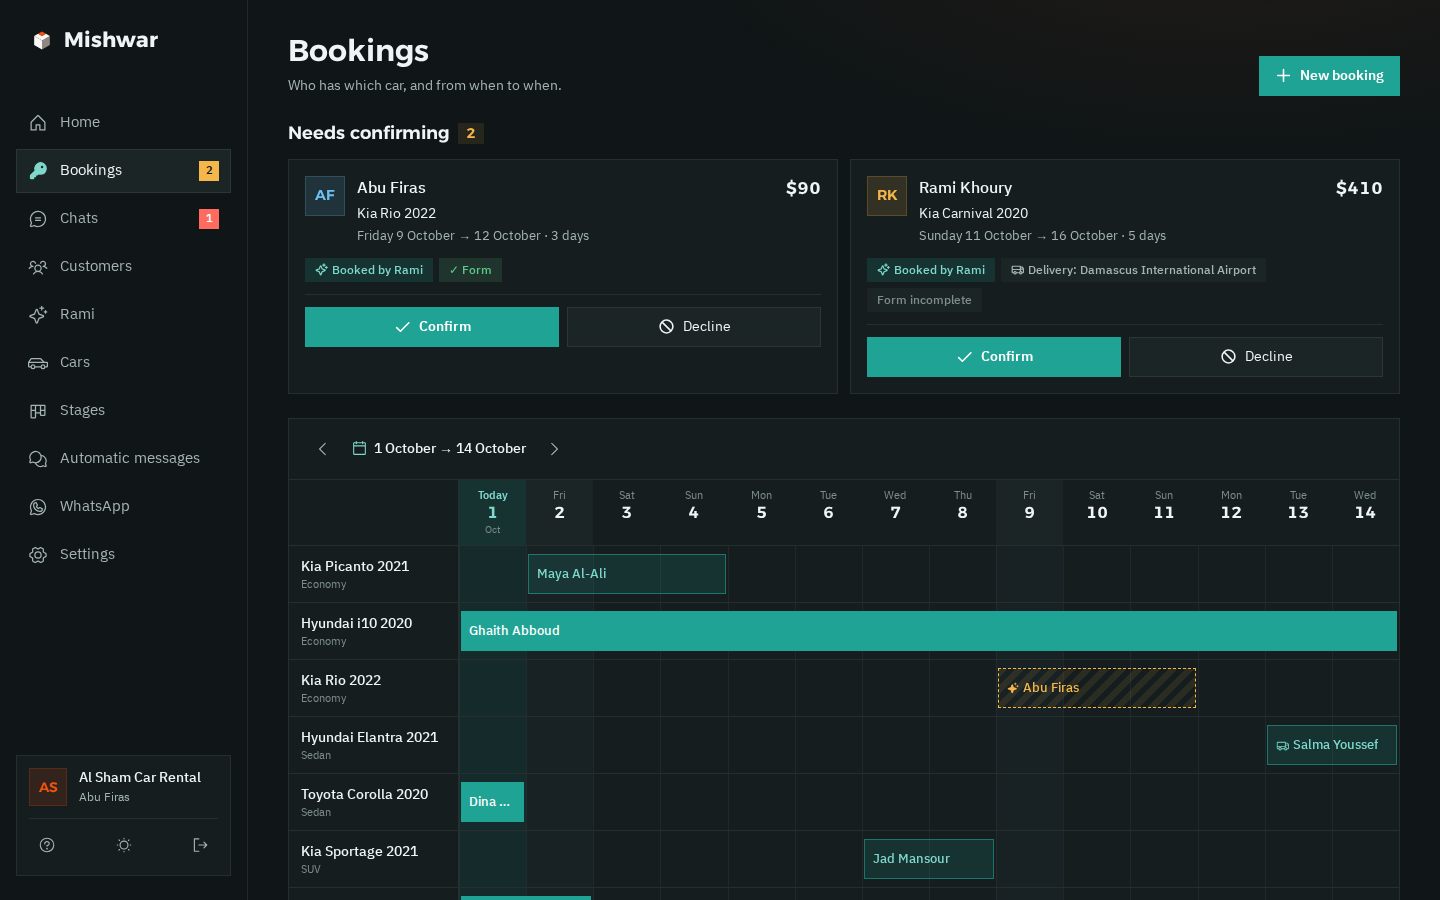Image resolution: width=1440 pixels, height=900 pixels.
Task: Click the Chats unread badge 1
Action: point(209,218)
